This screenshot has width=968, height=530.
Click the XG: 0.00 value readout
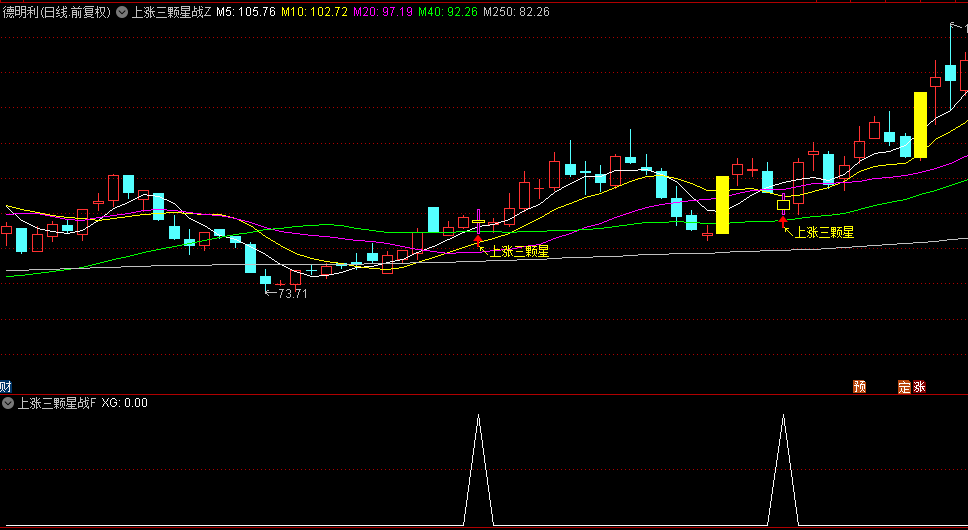click(124, 404)
